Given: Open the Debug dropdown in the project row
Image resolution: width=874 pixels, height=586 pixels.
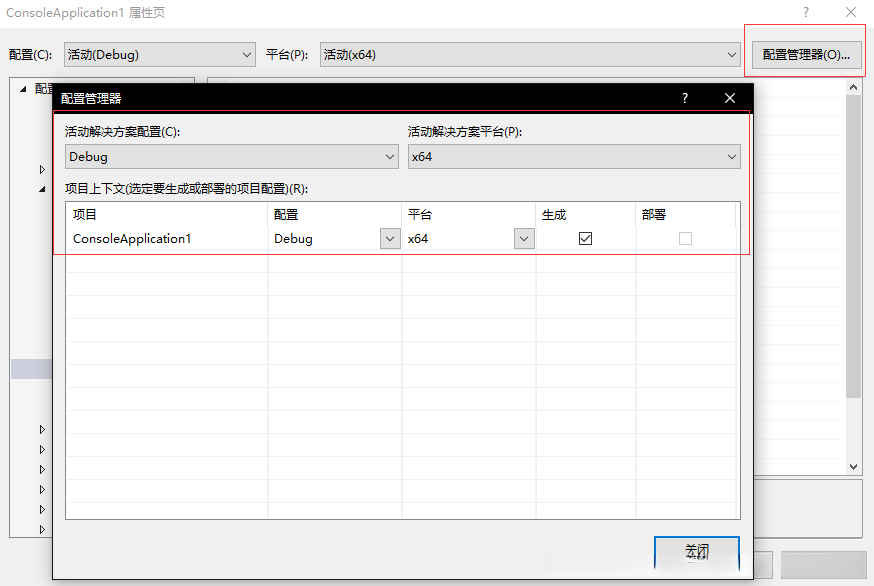Looking at the screenshot, I should [x=390, y=238].
